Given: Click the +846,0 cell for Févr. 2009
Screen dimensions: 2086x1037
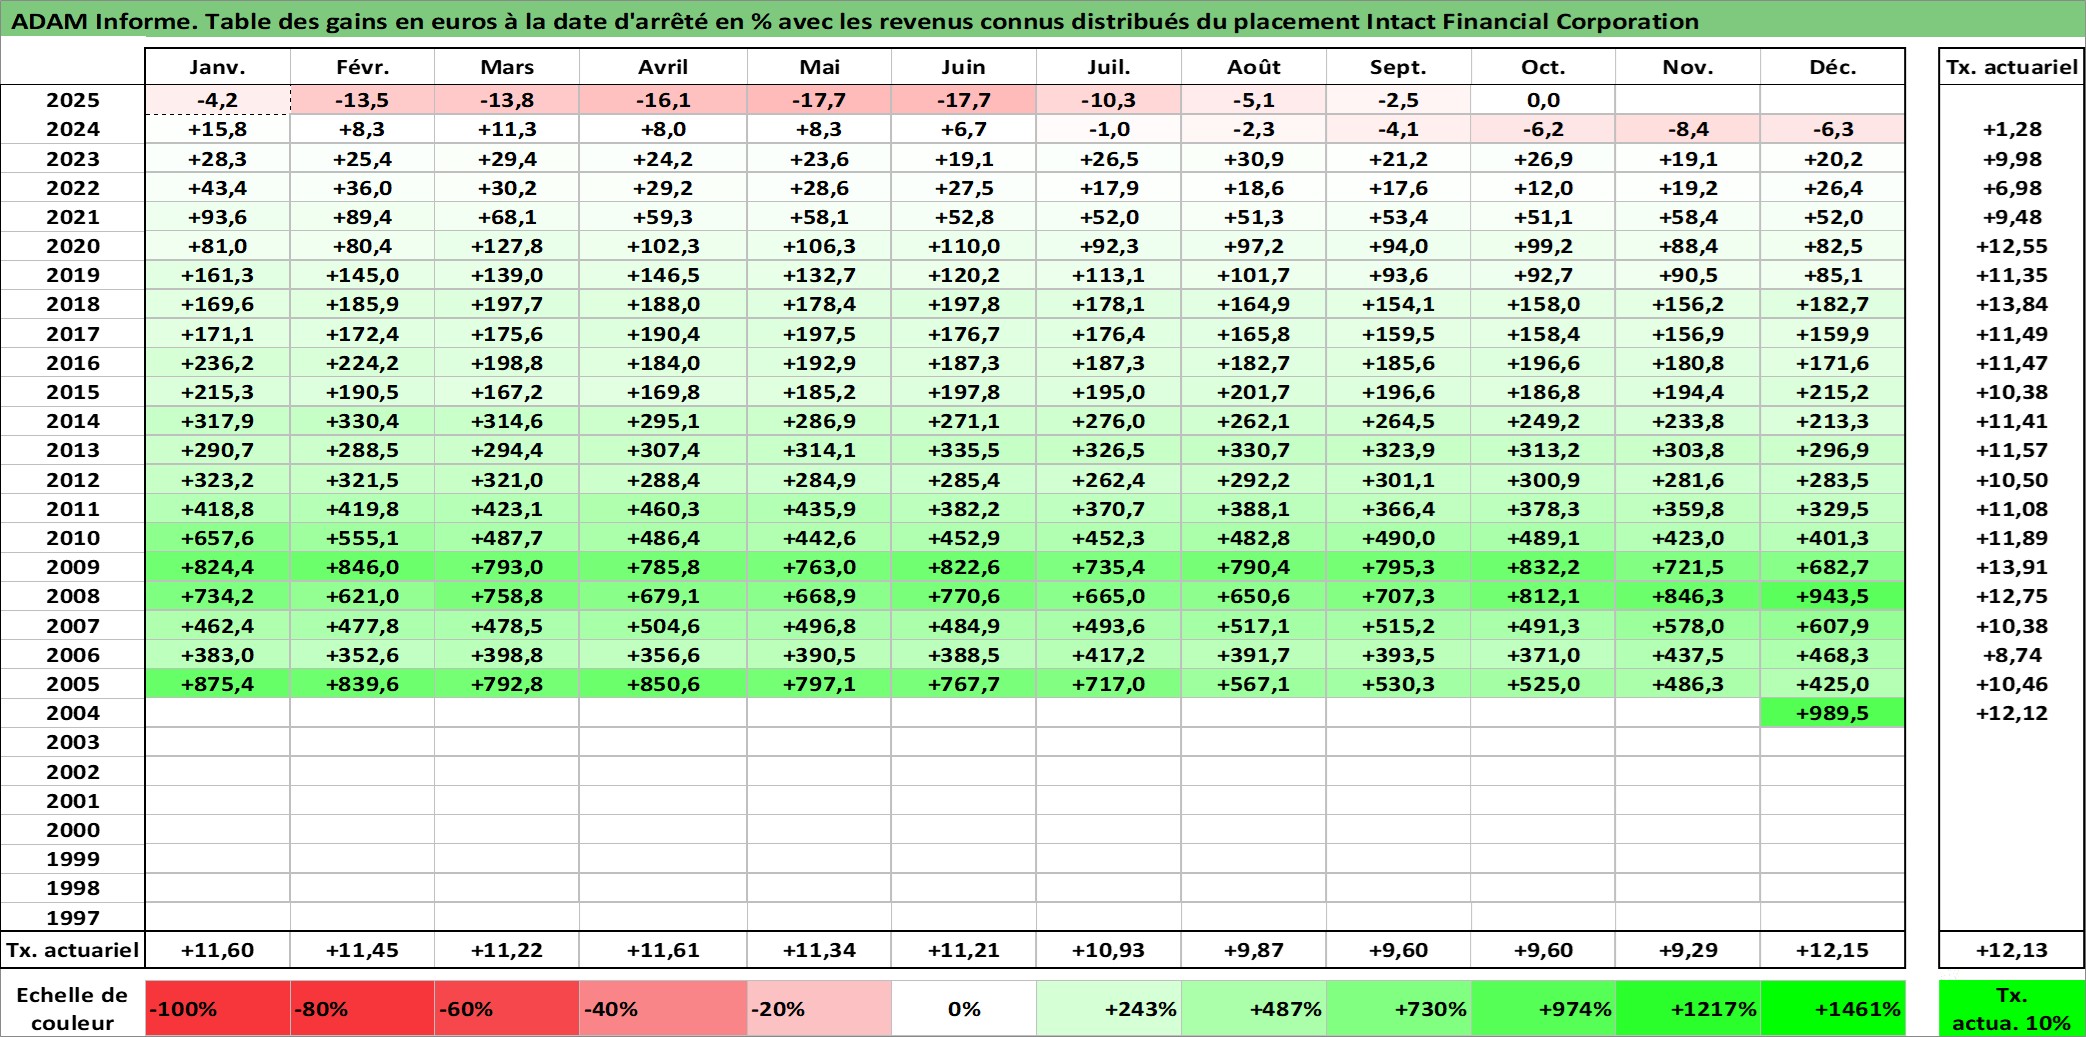Looking at the screenshot, I should [x=362, y=567].
